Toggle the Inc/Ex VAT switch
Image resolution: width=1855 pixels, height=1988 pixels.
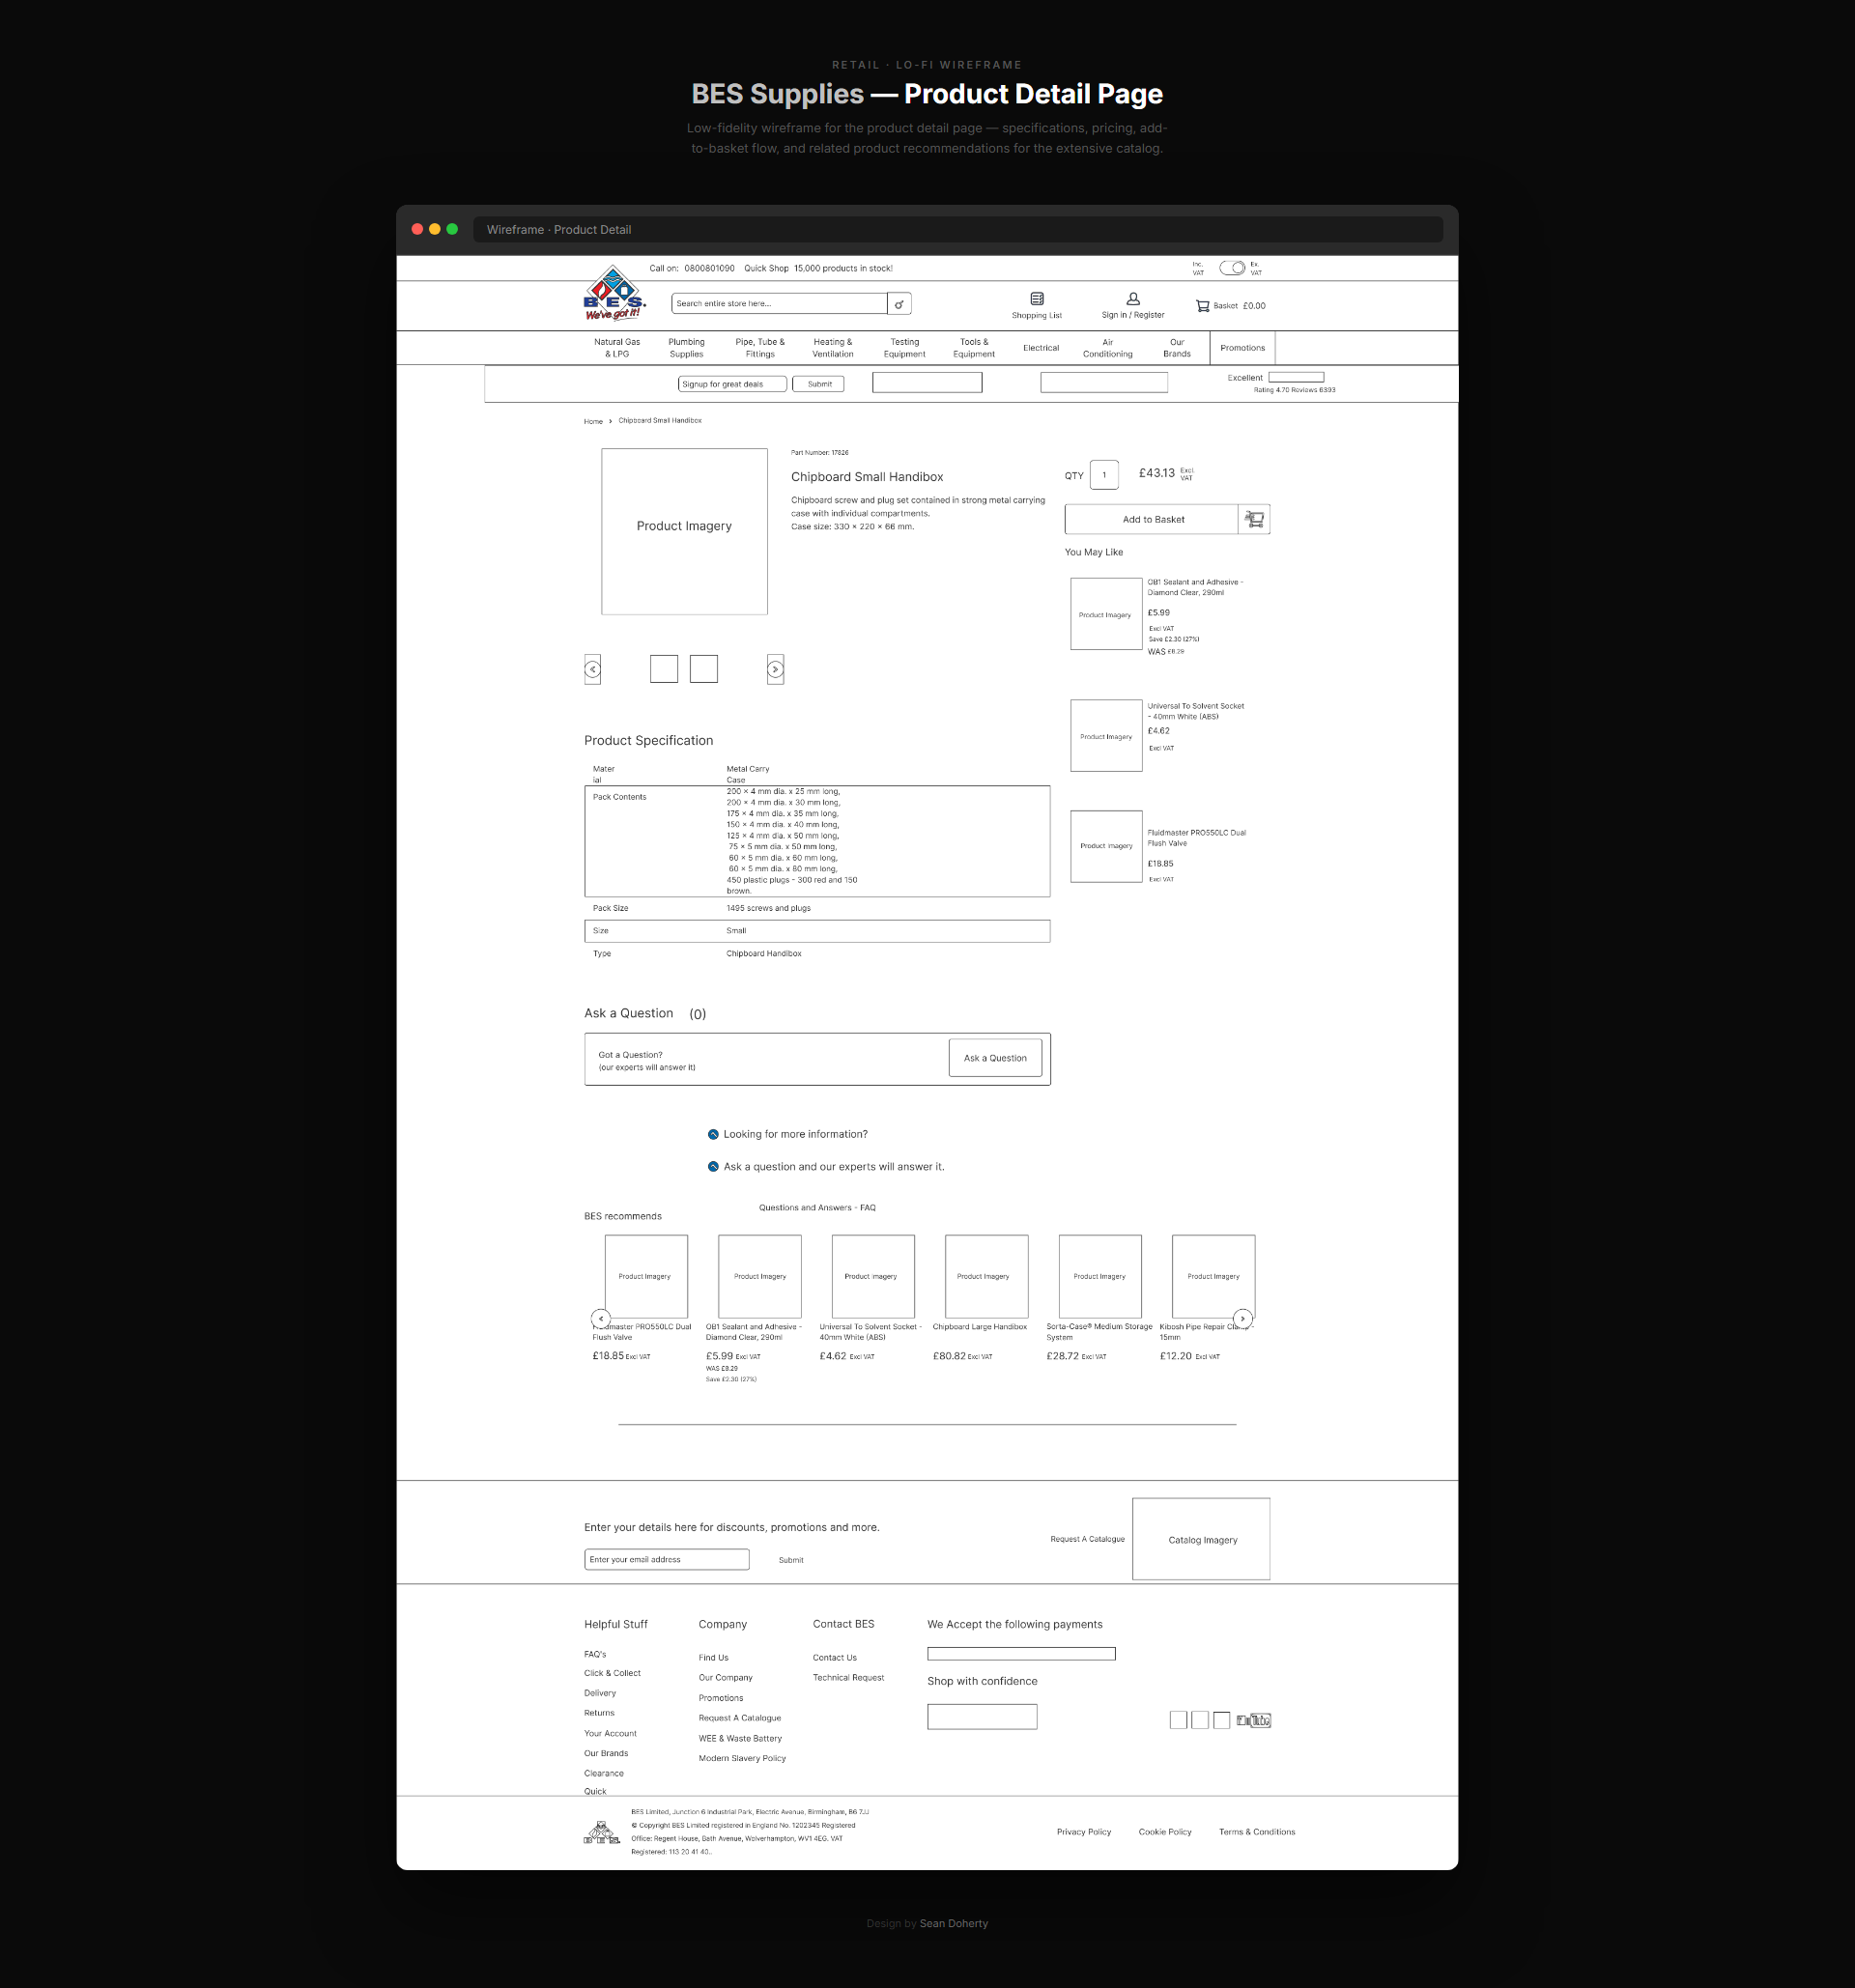[1232, 268]
